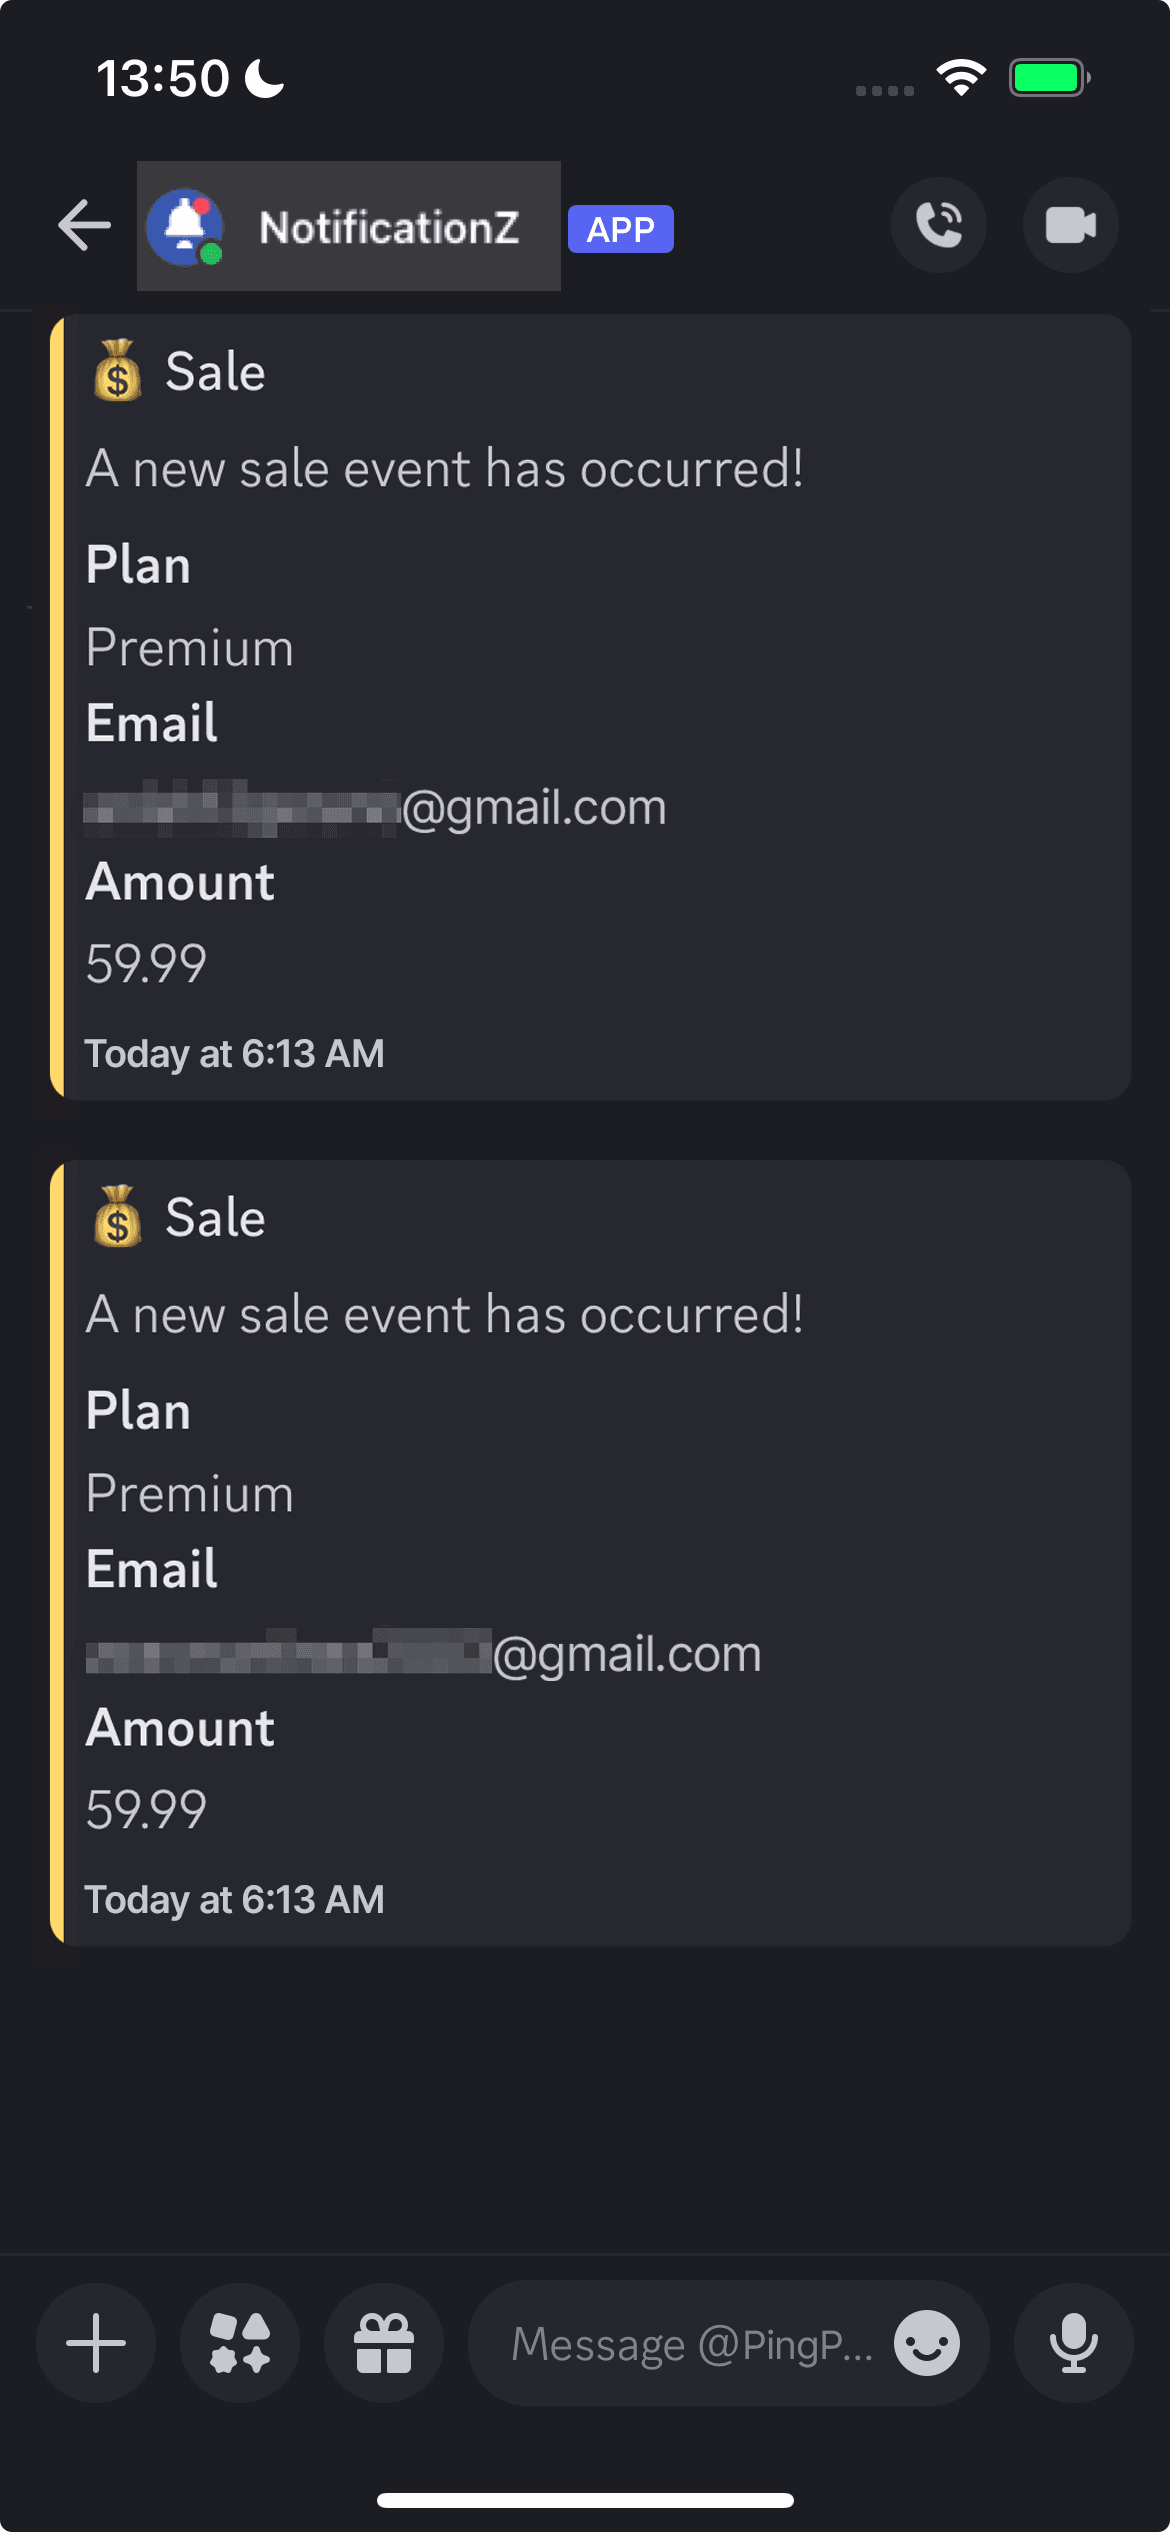Open the plus attachment button
Image resolution: width=1170 pixels, height=2532 pixels.
96,2343
